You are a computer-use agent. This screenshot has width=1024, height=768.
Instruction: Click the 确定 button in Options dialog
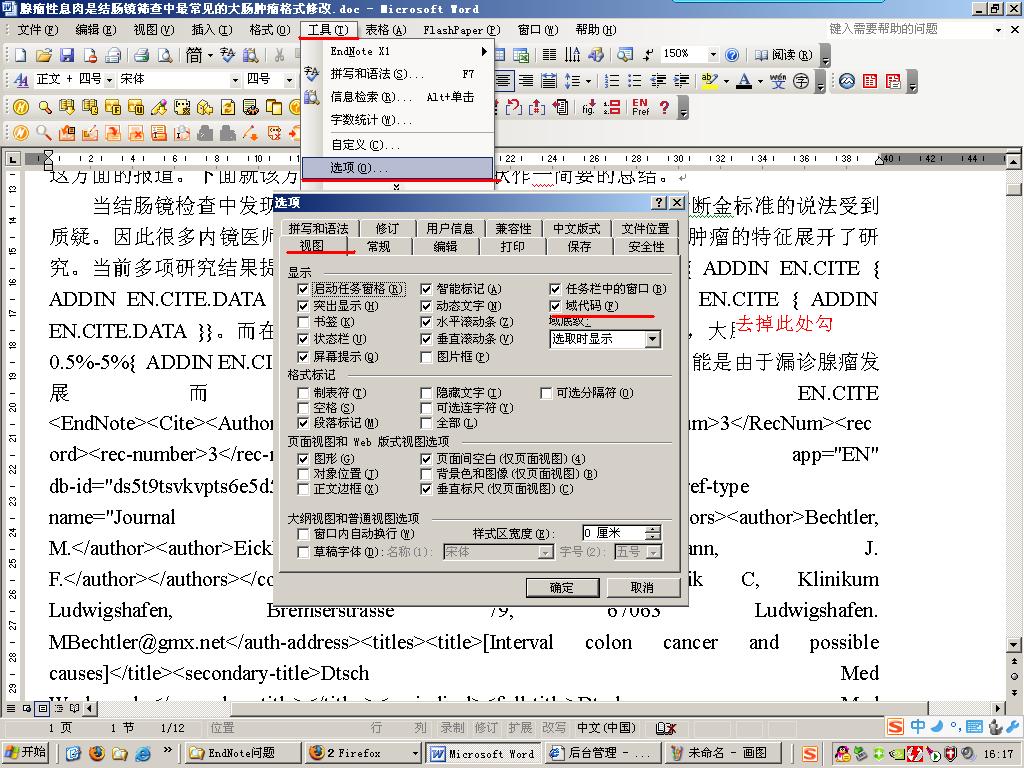pyautogui.click(x=562, y=587)
